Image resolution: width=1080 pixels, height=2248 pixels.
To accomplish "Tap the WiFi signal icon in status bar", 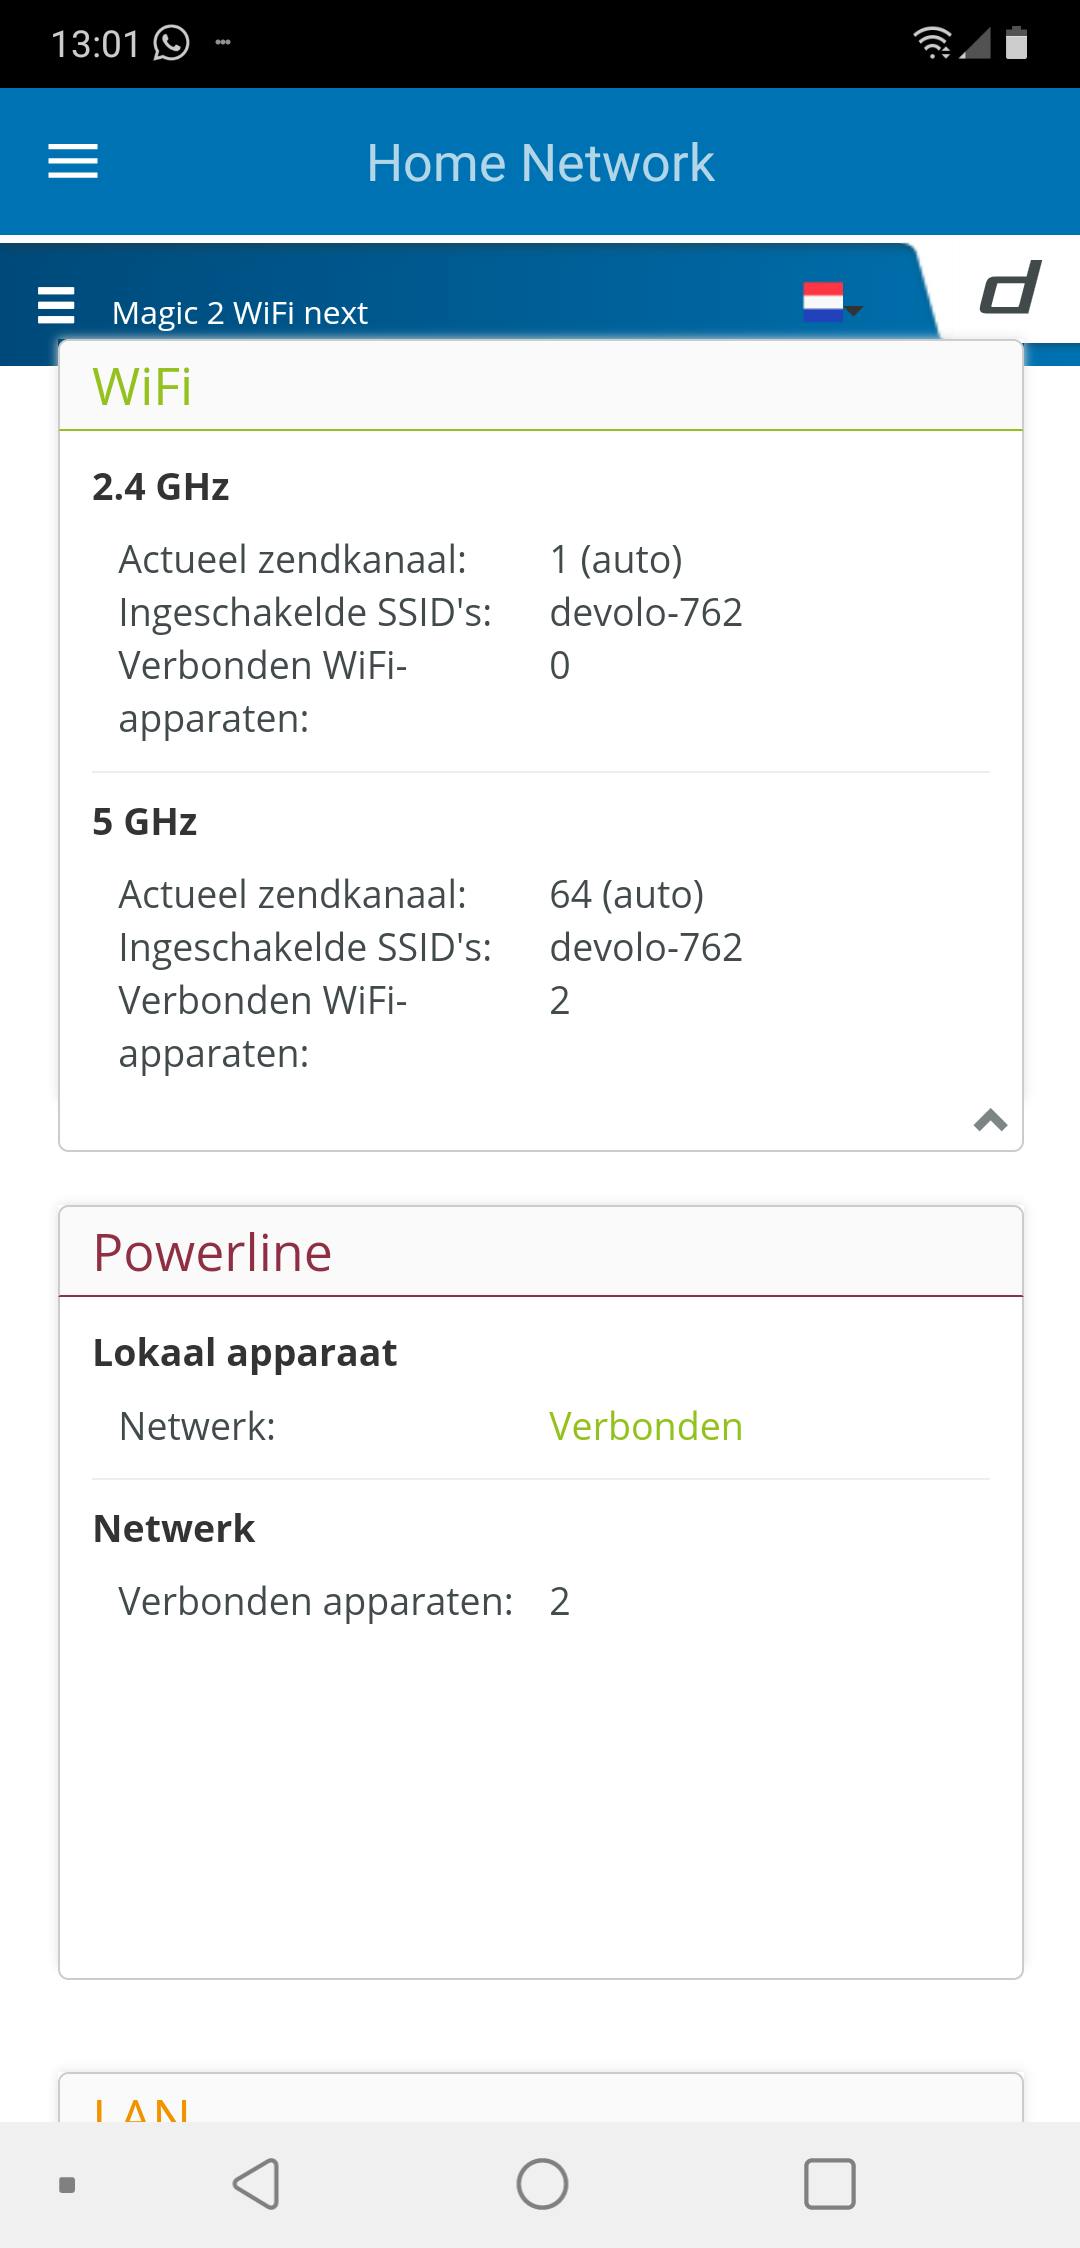I will point(932,43).
